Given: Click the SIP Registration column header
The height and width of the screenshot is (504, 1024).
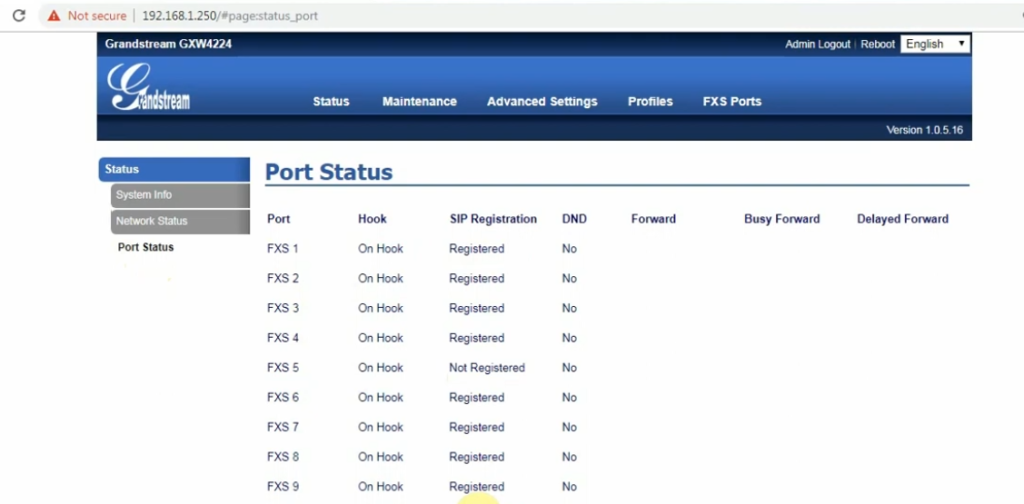Looking at the screenshot, I should 493,219.
